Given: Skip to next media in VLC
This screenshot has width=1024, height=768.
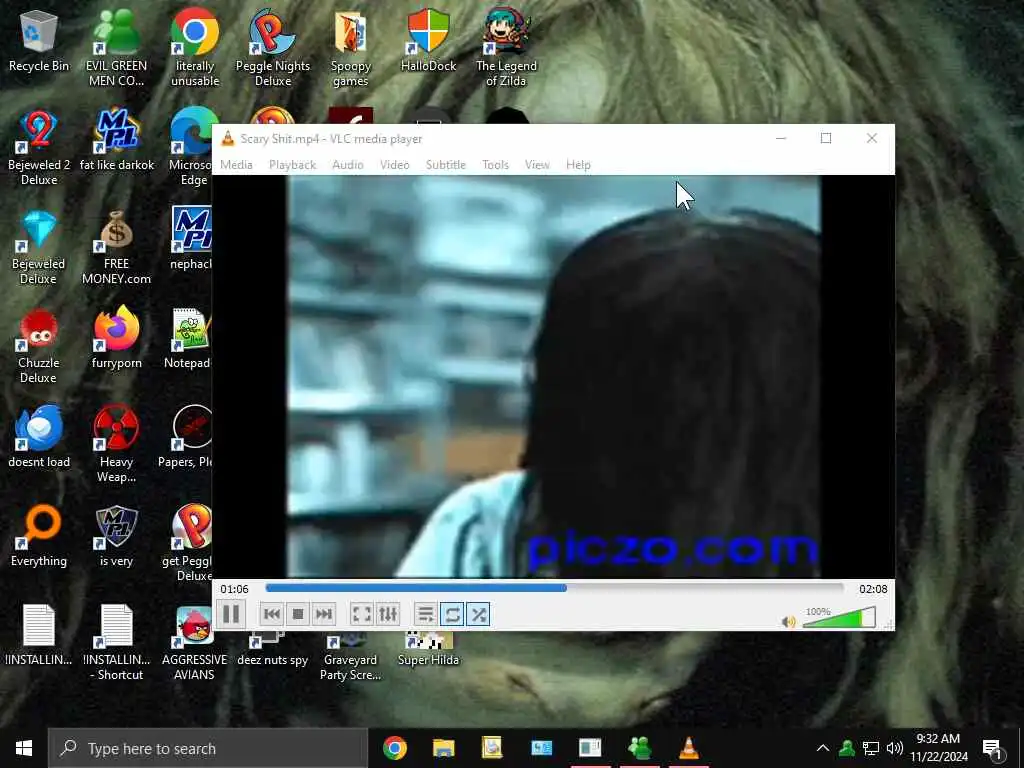Looking at the screenshot, I should point(323,614).
